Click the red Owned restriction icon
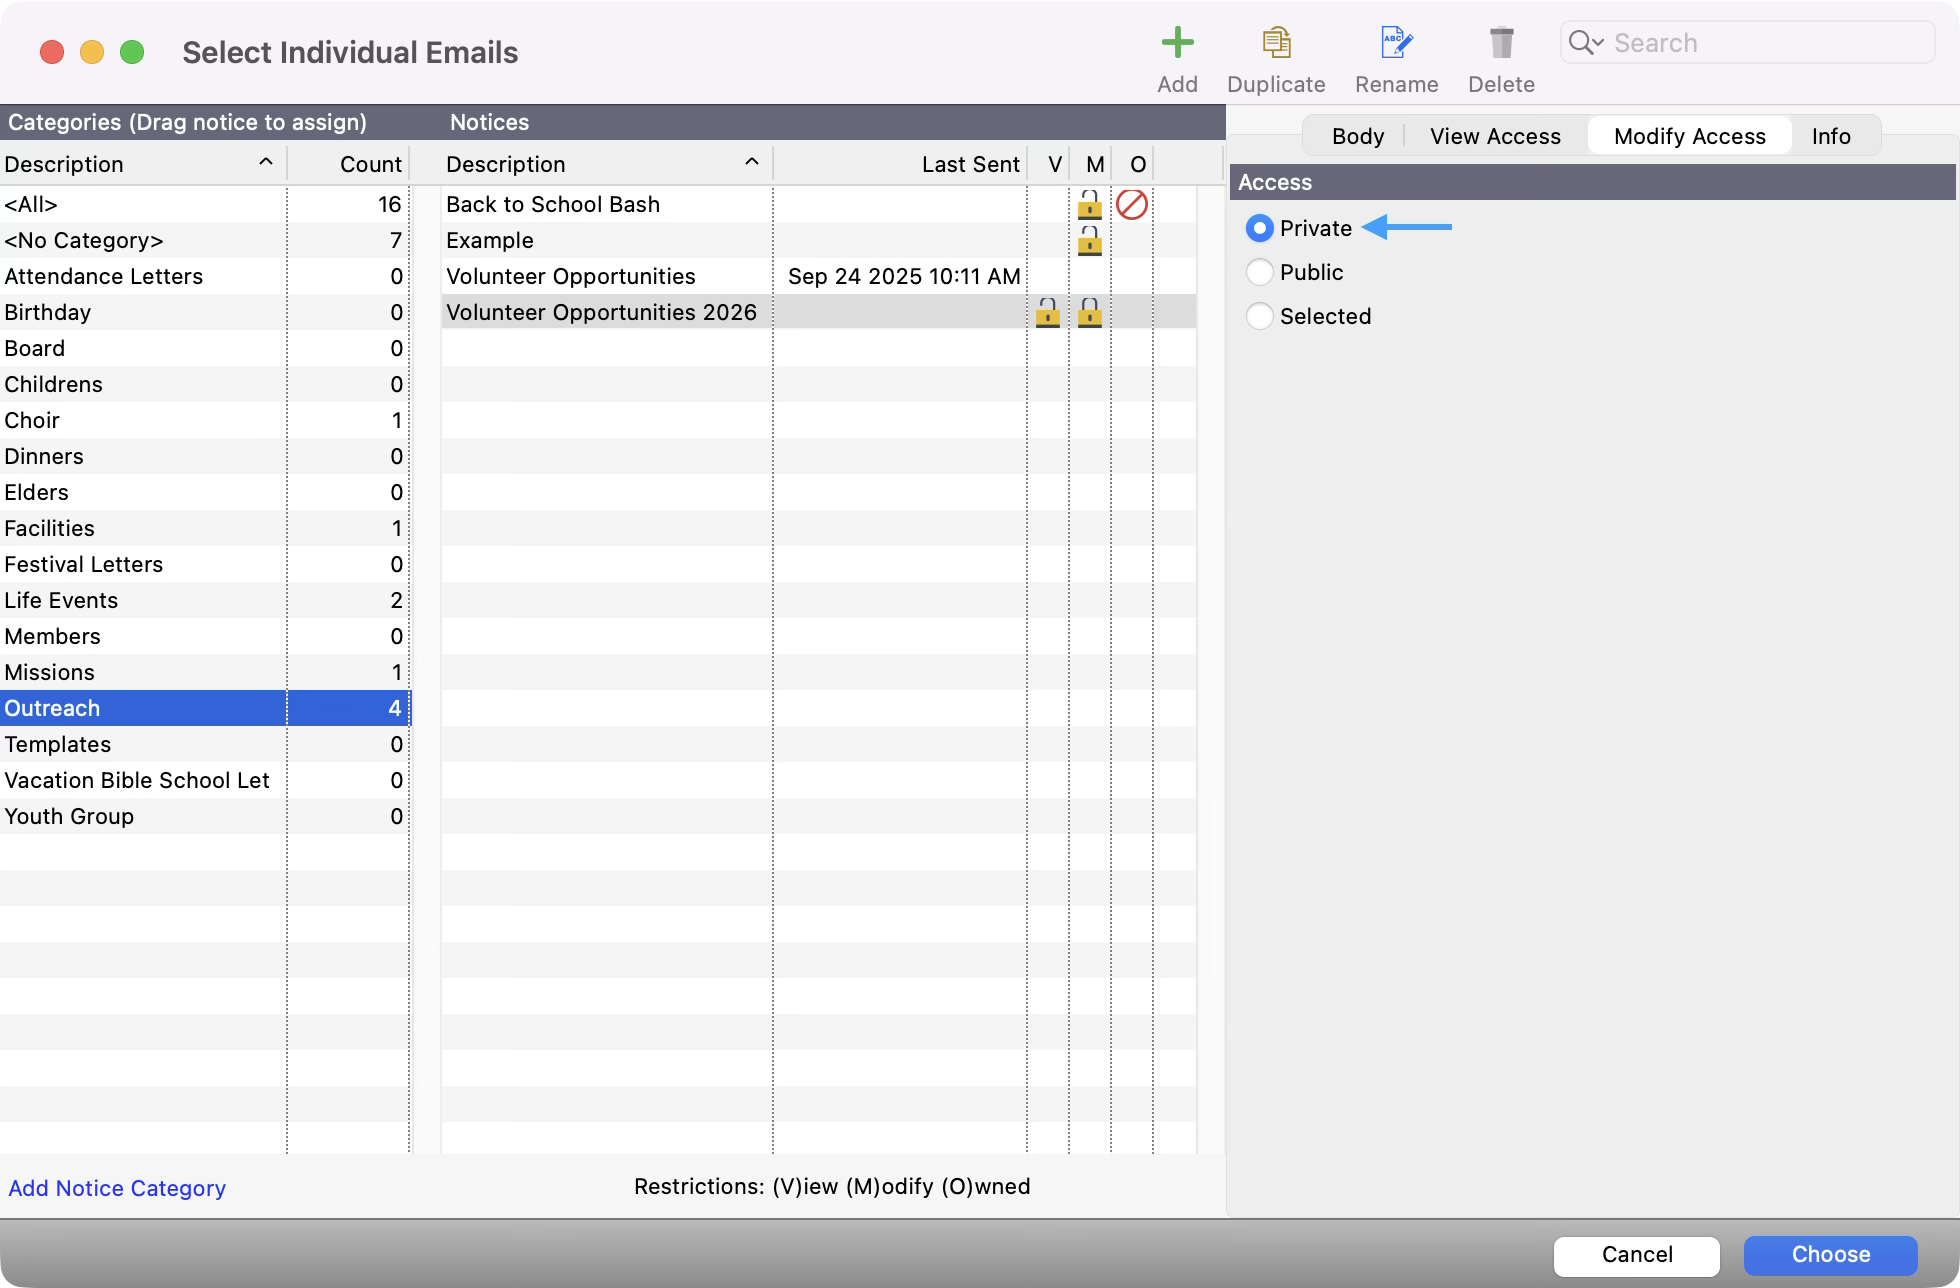Viewport: 1960px width, 1288px height. pyautogui.click(x=1132, y=205)
